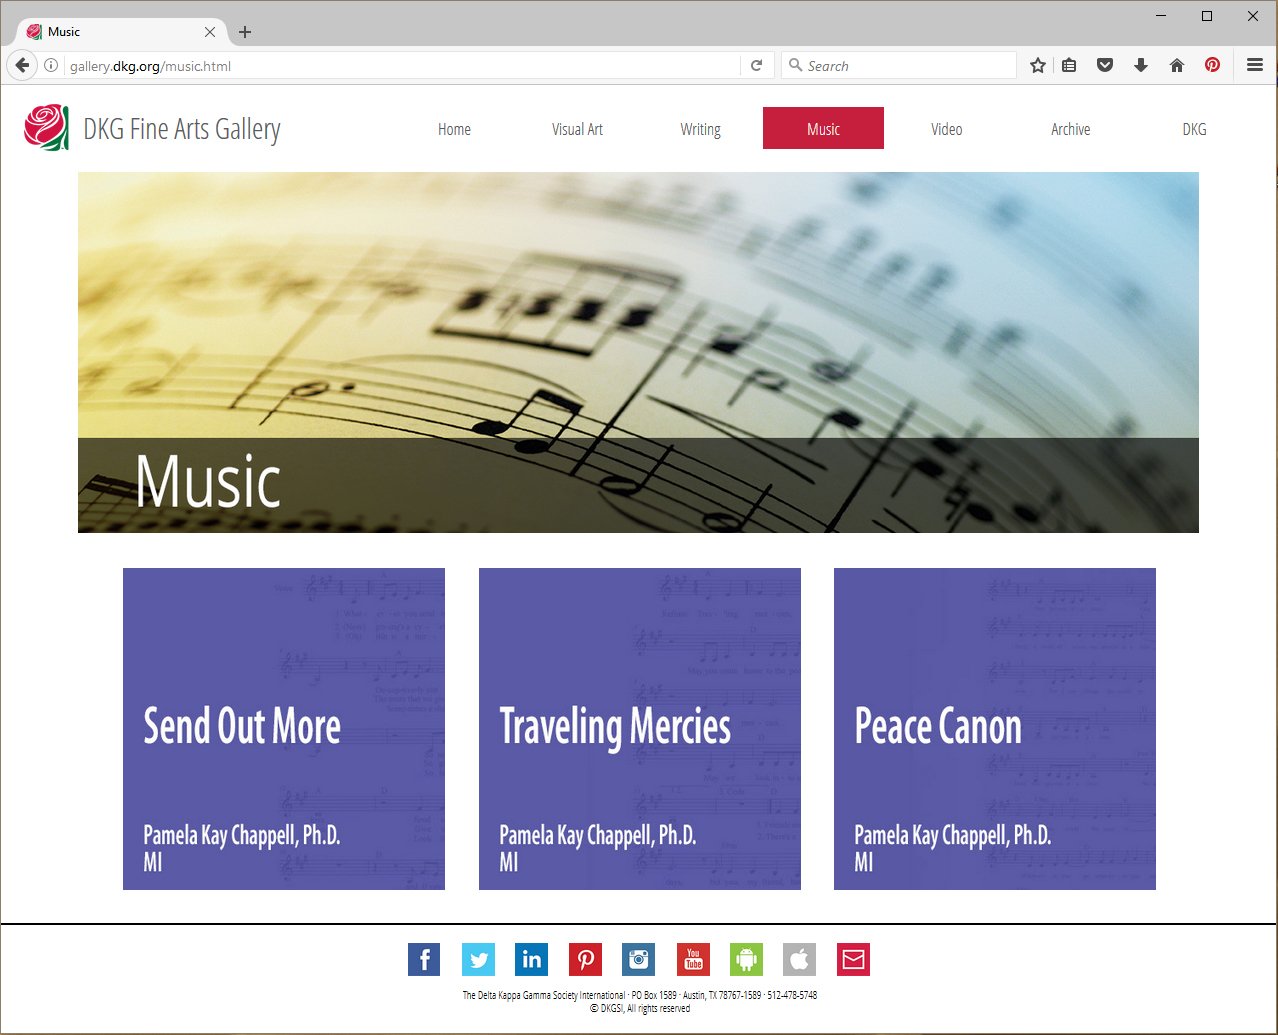Open the Video section
The image size is (1278, 1035).
(946, 129)
